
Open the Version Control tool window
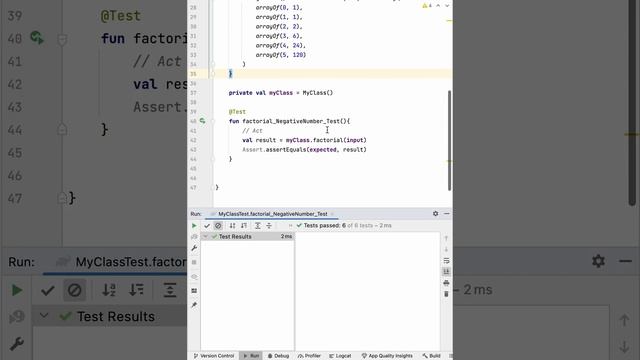pos(214,356)
